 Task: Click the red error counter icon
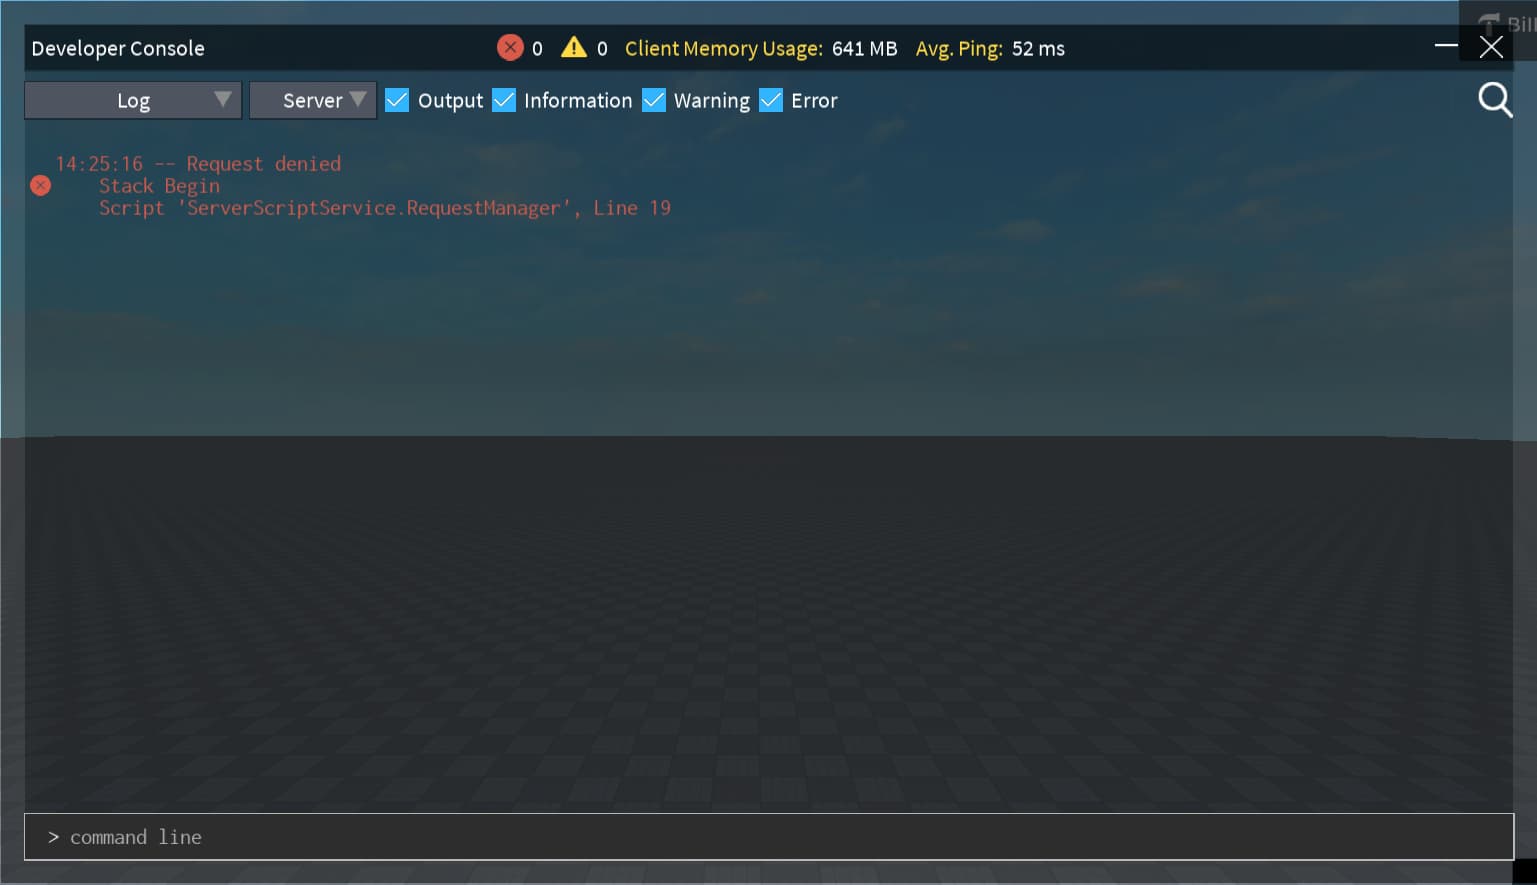[x=510, y=47]
